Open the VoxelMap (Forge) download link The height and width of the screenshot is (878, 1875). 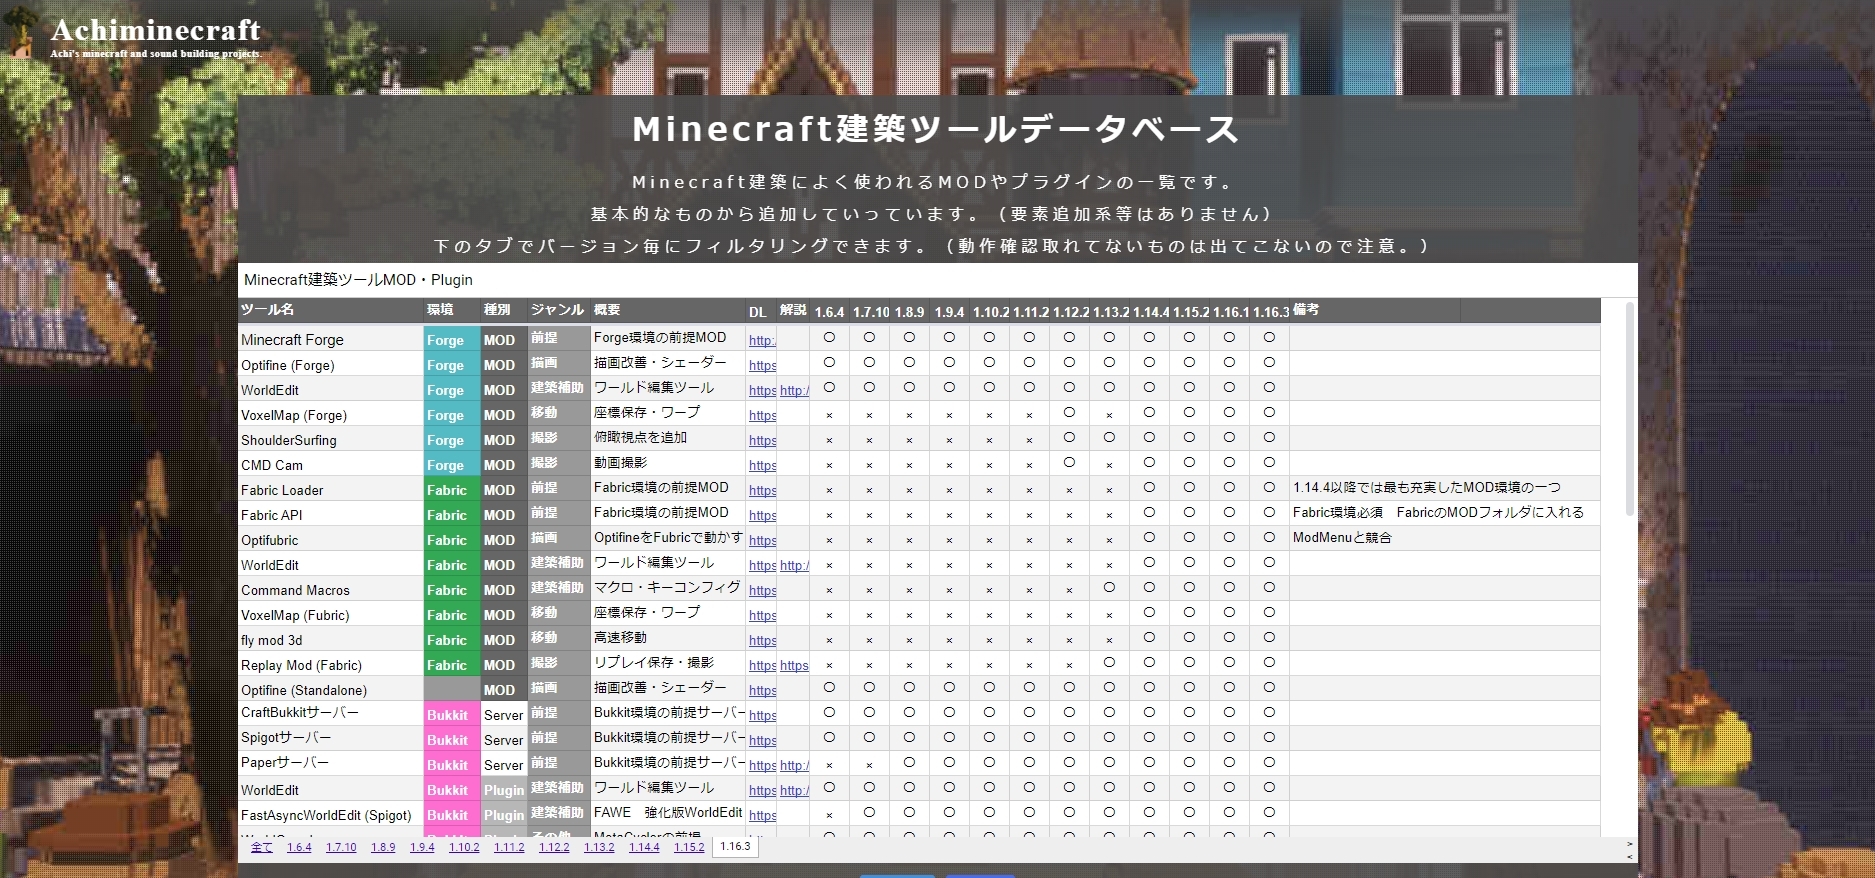[x=762, y=415]
